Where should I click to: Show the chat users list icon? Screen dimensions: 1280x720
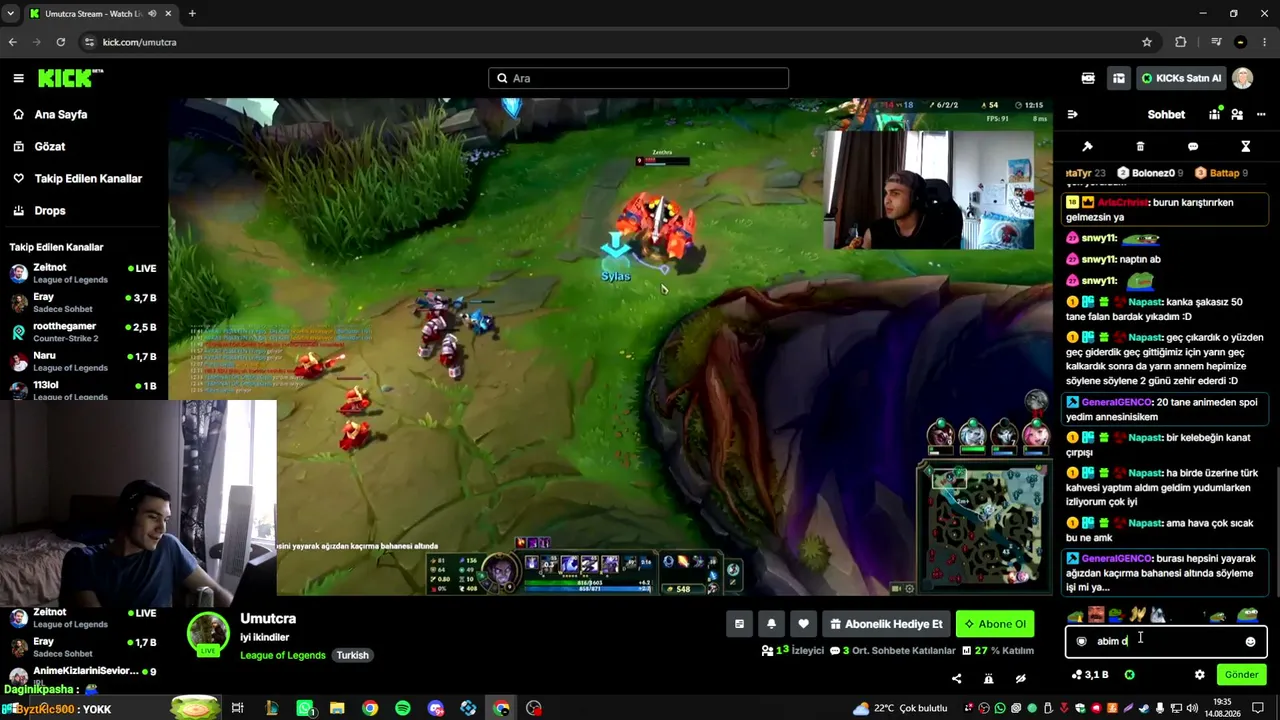tap(1237, 115)
